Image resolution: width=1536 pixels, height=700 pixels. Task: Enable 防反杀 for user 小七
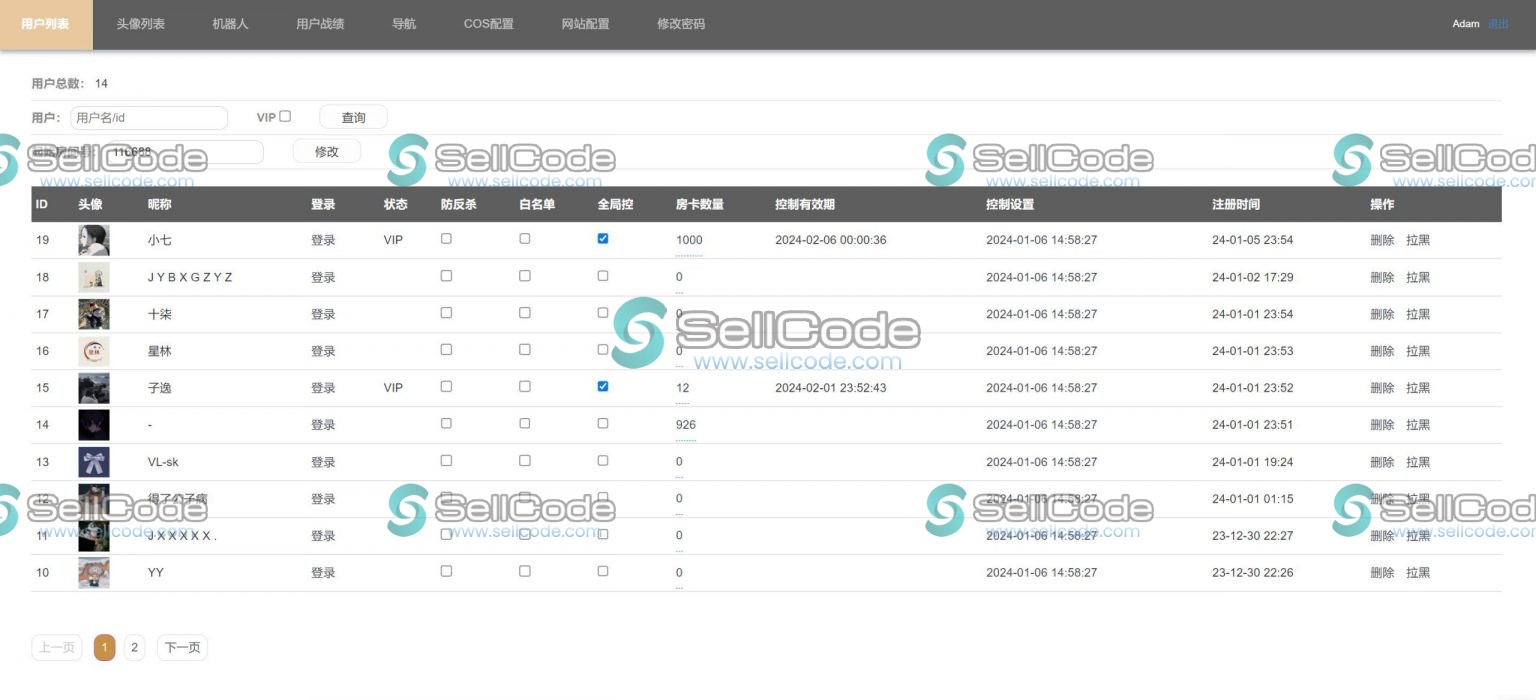click(446, 239)
